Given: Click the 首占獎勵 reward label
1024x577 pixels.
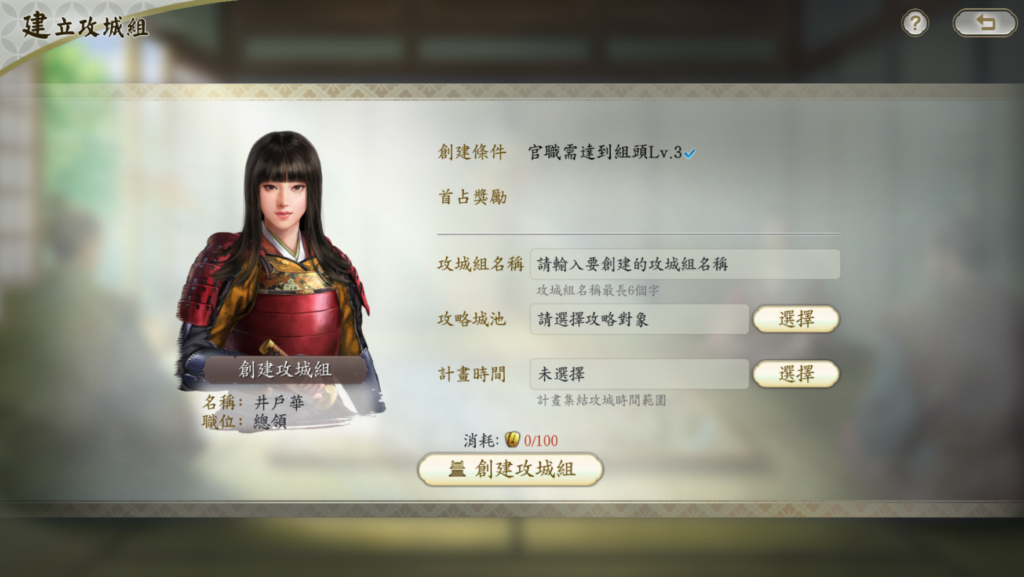Looking at the screenshot, I should (x=472, y=197).
